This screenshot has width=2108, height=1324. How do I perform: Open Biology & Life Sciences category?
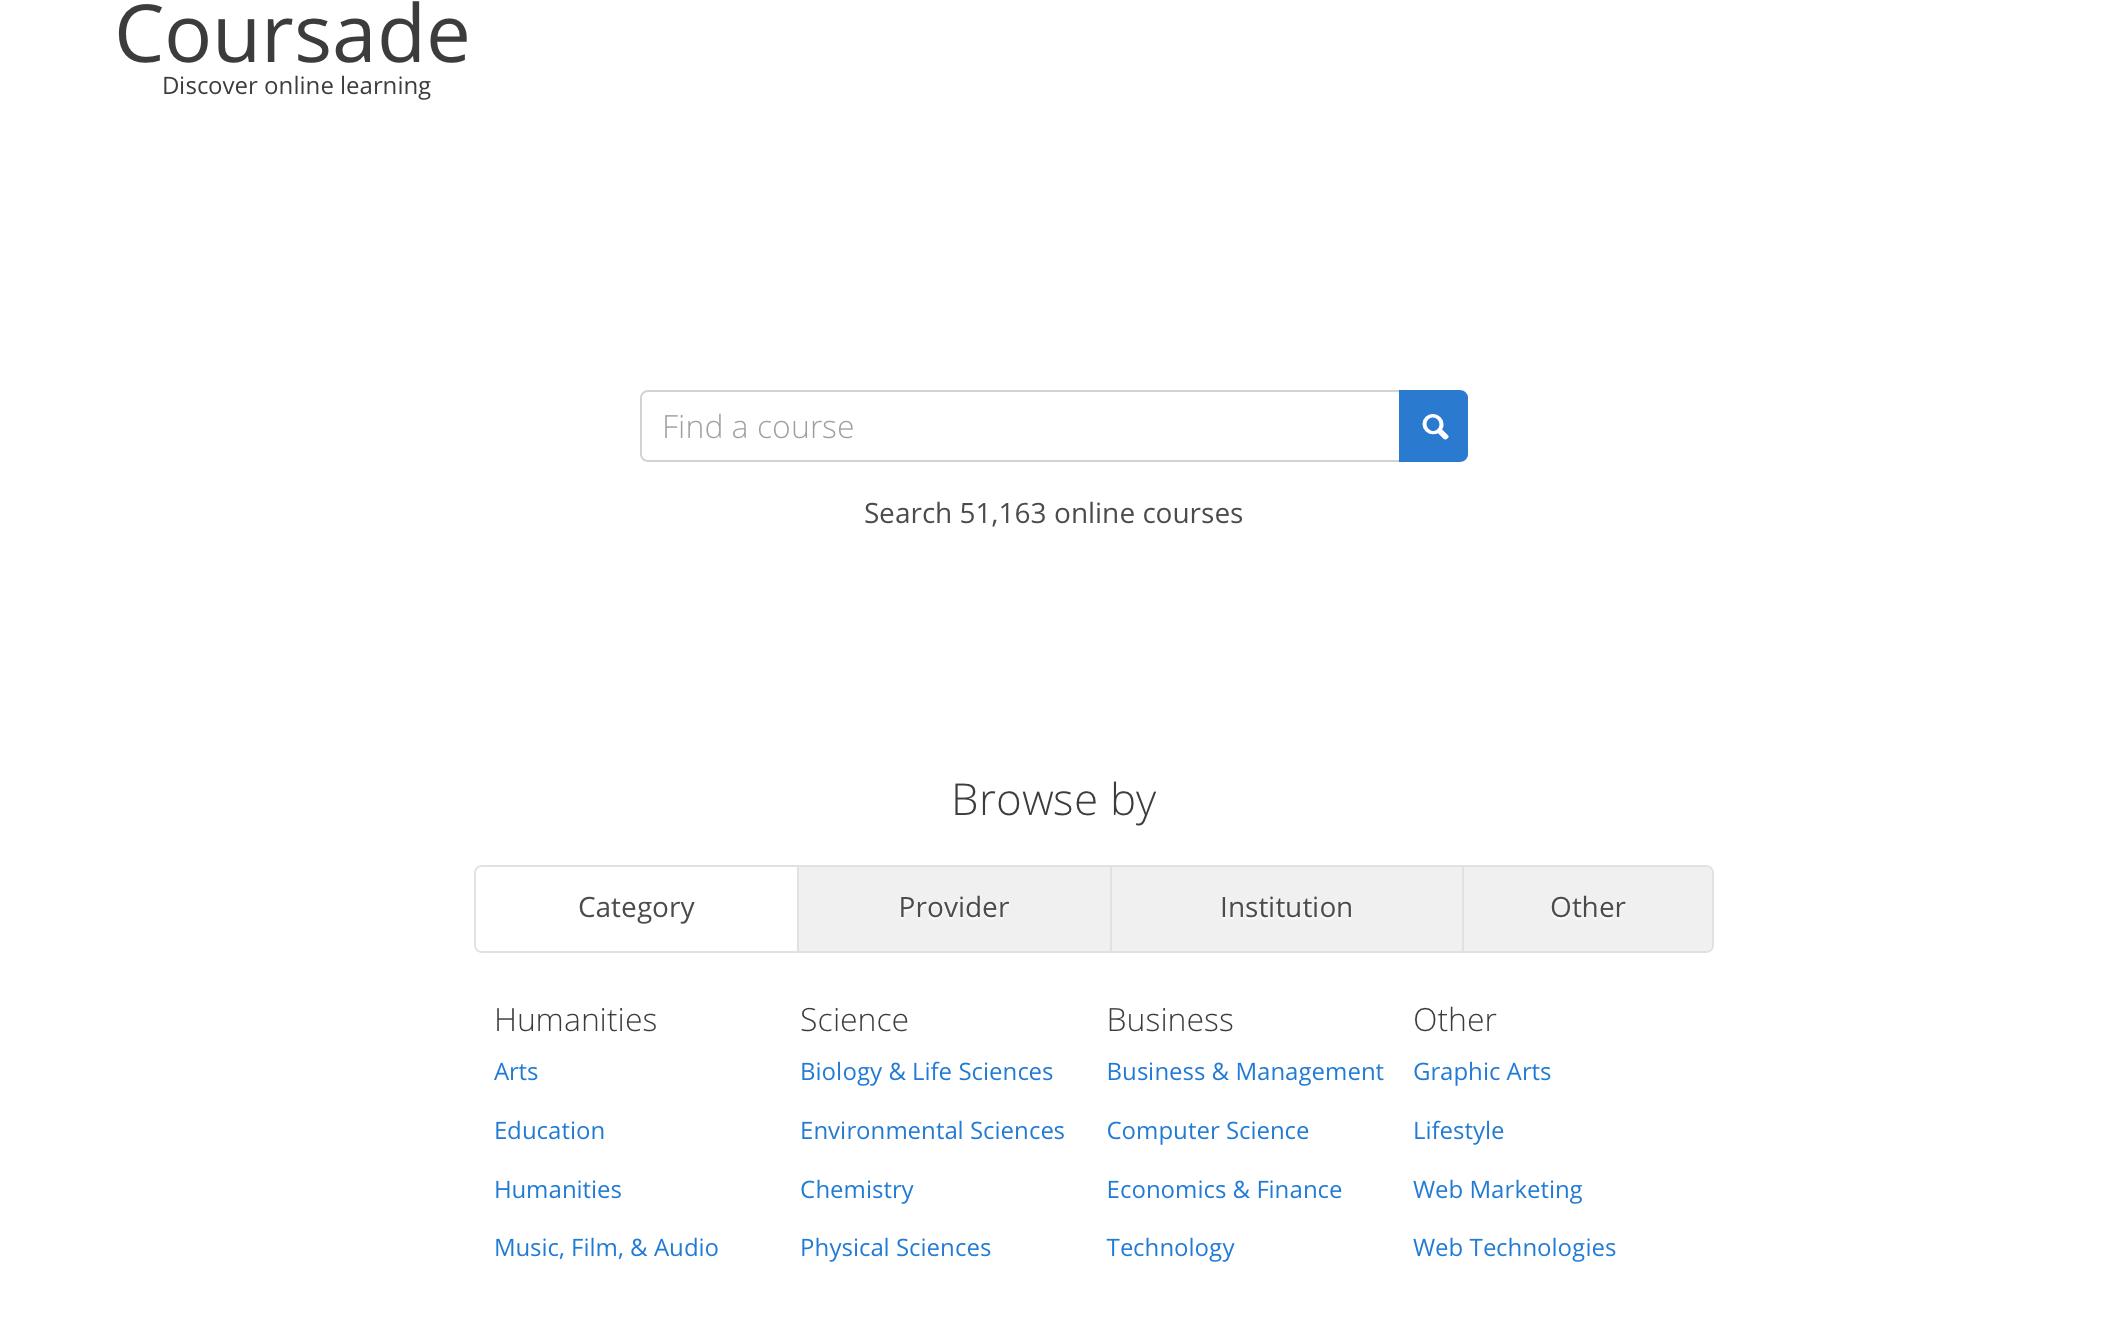(926, 1072)
